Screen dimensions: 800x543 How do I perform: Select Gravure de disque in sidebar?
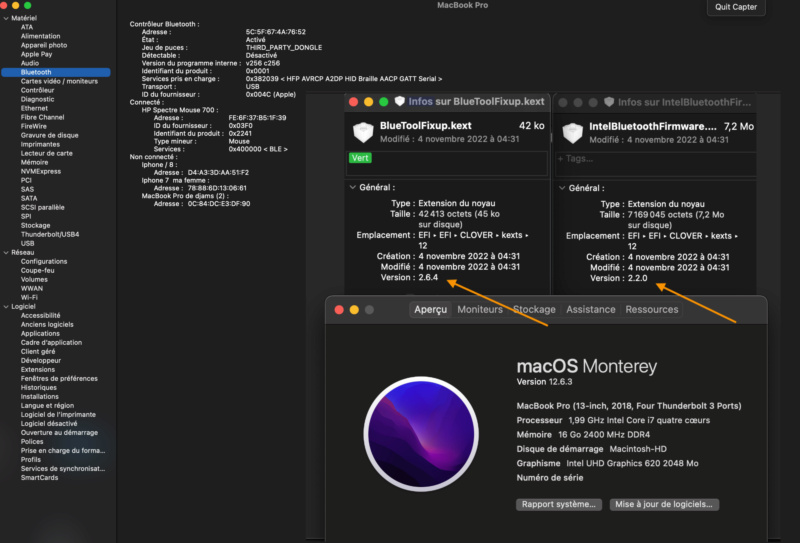click(49, 135)
